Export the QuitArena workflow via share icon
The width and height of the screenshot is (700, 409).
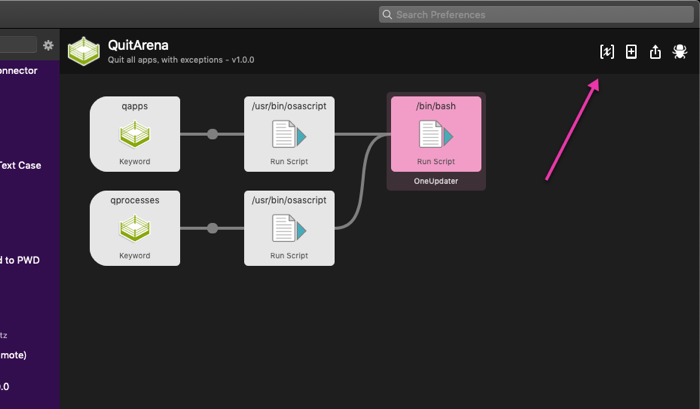tap(655, 52)
